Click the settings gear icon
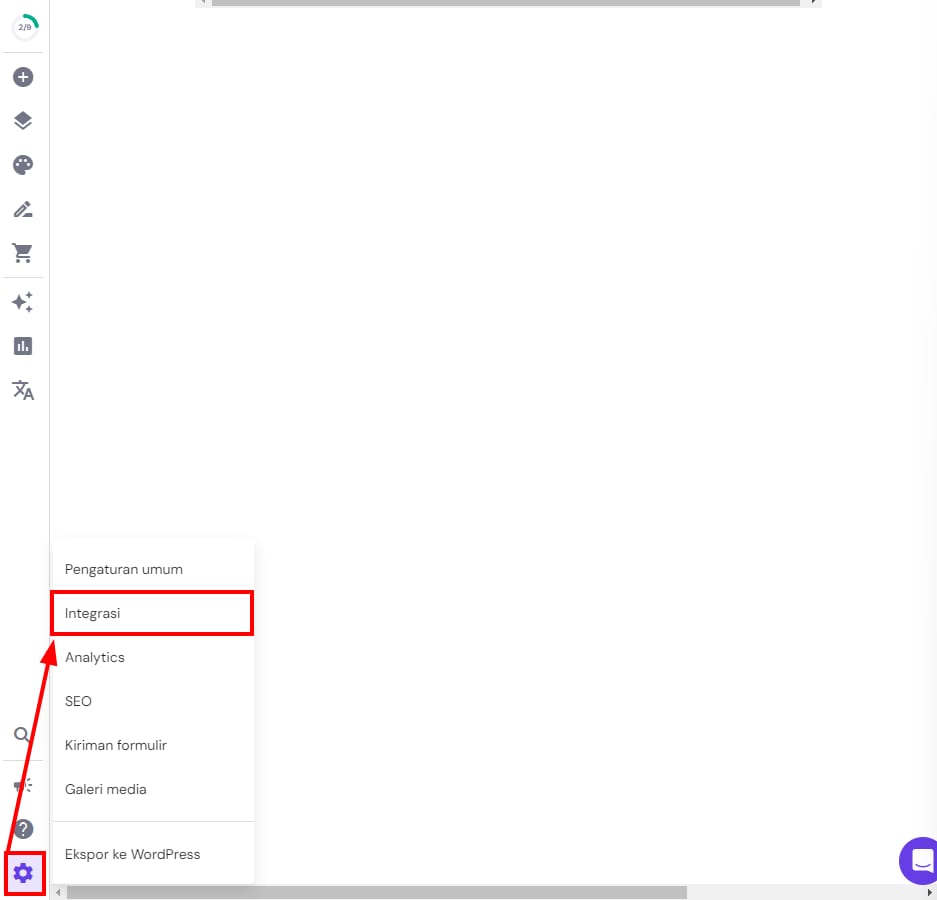937x900 pixels. pyautogui.click(x=23, y=873)
